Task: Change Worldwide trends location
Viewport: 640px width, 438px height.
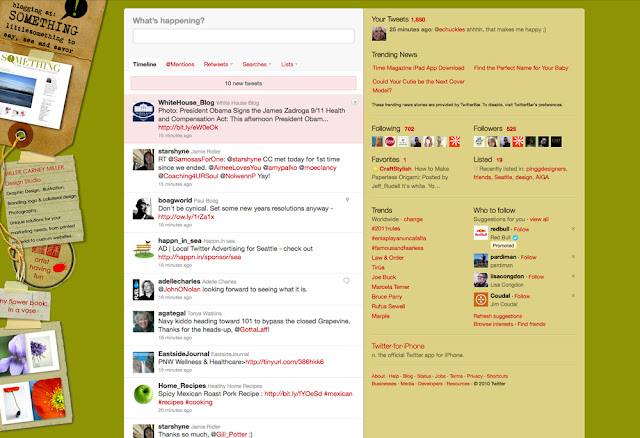Action: (413, 219)
